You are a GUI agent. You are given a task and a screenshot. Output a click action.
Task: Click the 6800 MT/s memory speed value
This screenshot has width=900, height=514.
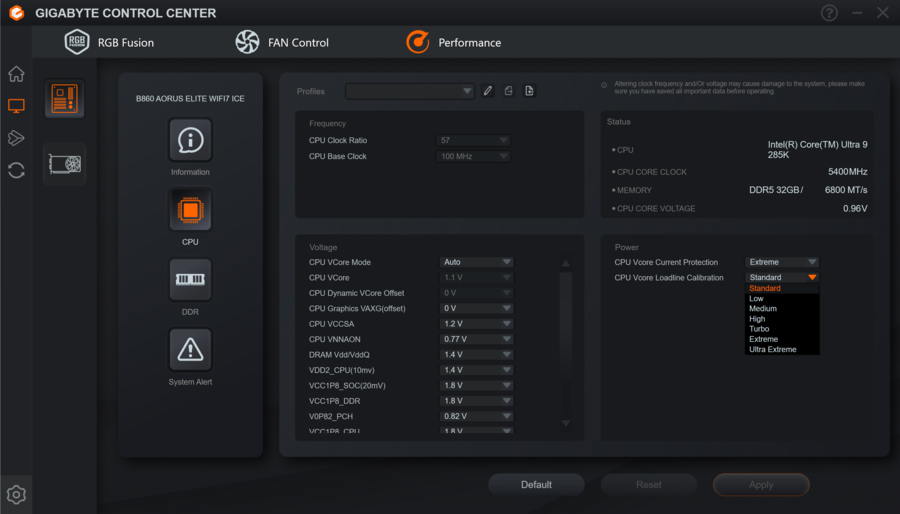coord(846,190)
